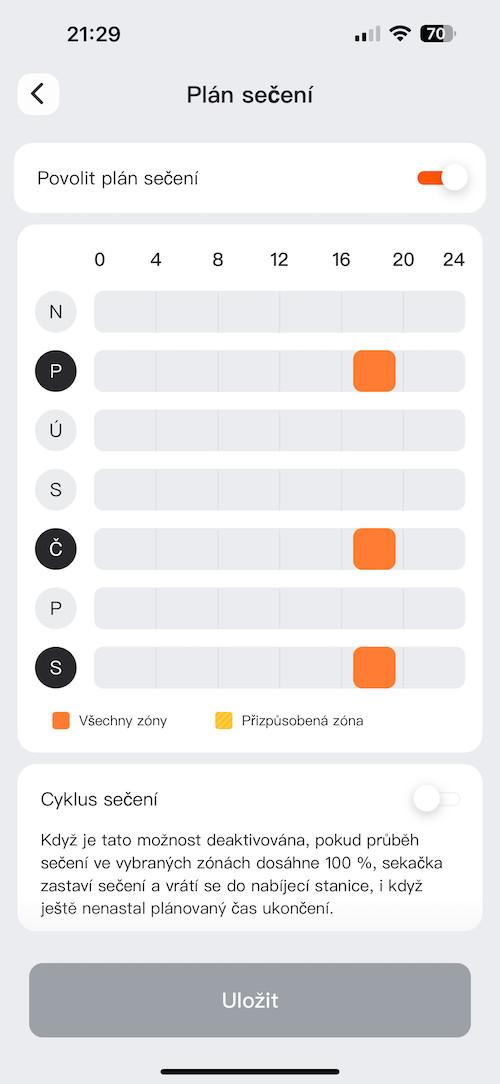Viewport: 500px width, 1084px height.
Task: Tap the yellow Přizpůsobená zóna legend swatch
Action: [x=224, y=721]
